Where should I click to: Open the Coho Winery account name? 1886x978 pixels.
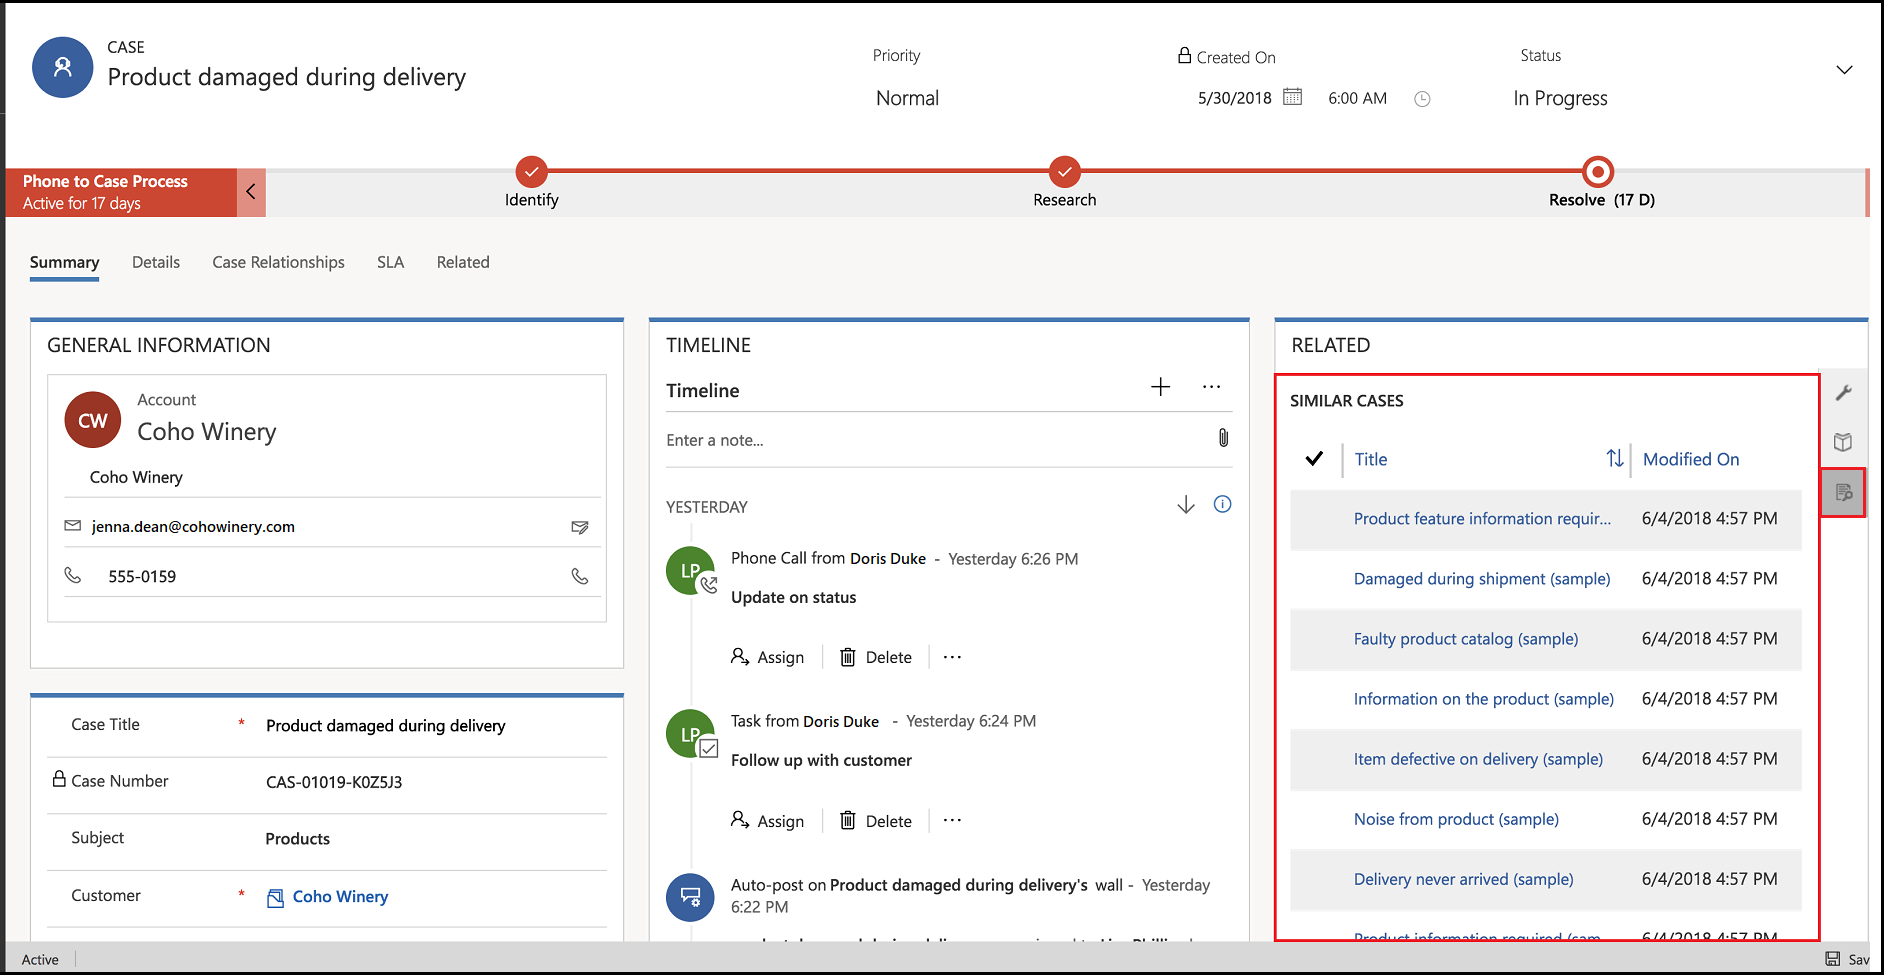[x=206, y=432]
